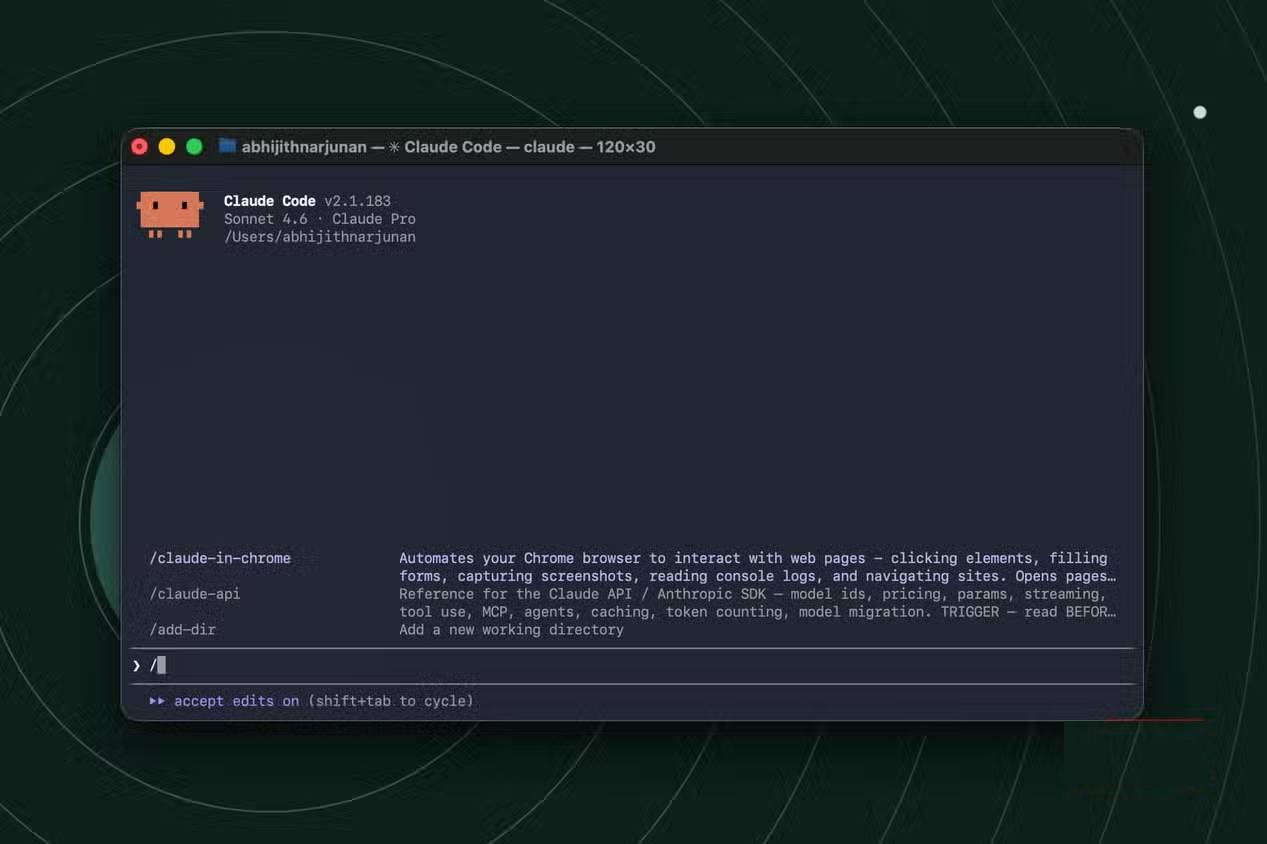Click the 'Sonnet 4.6 · Claude Pro' line
The height and width of the screenshot is (844, 1267).
coord(320,219)
